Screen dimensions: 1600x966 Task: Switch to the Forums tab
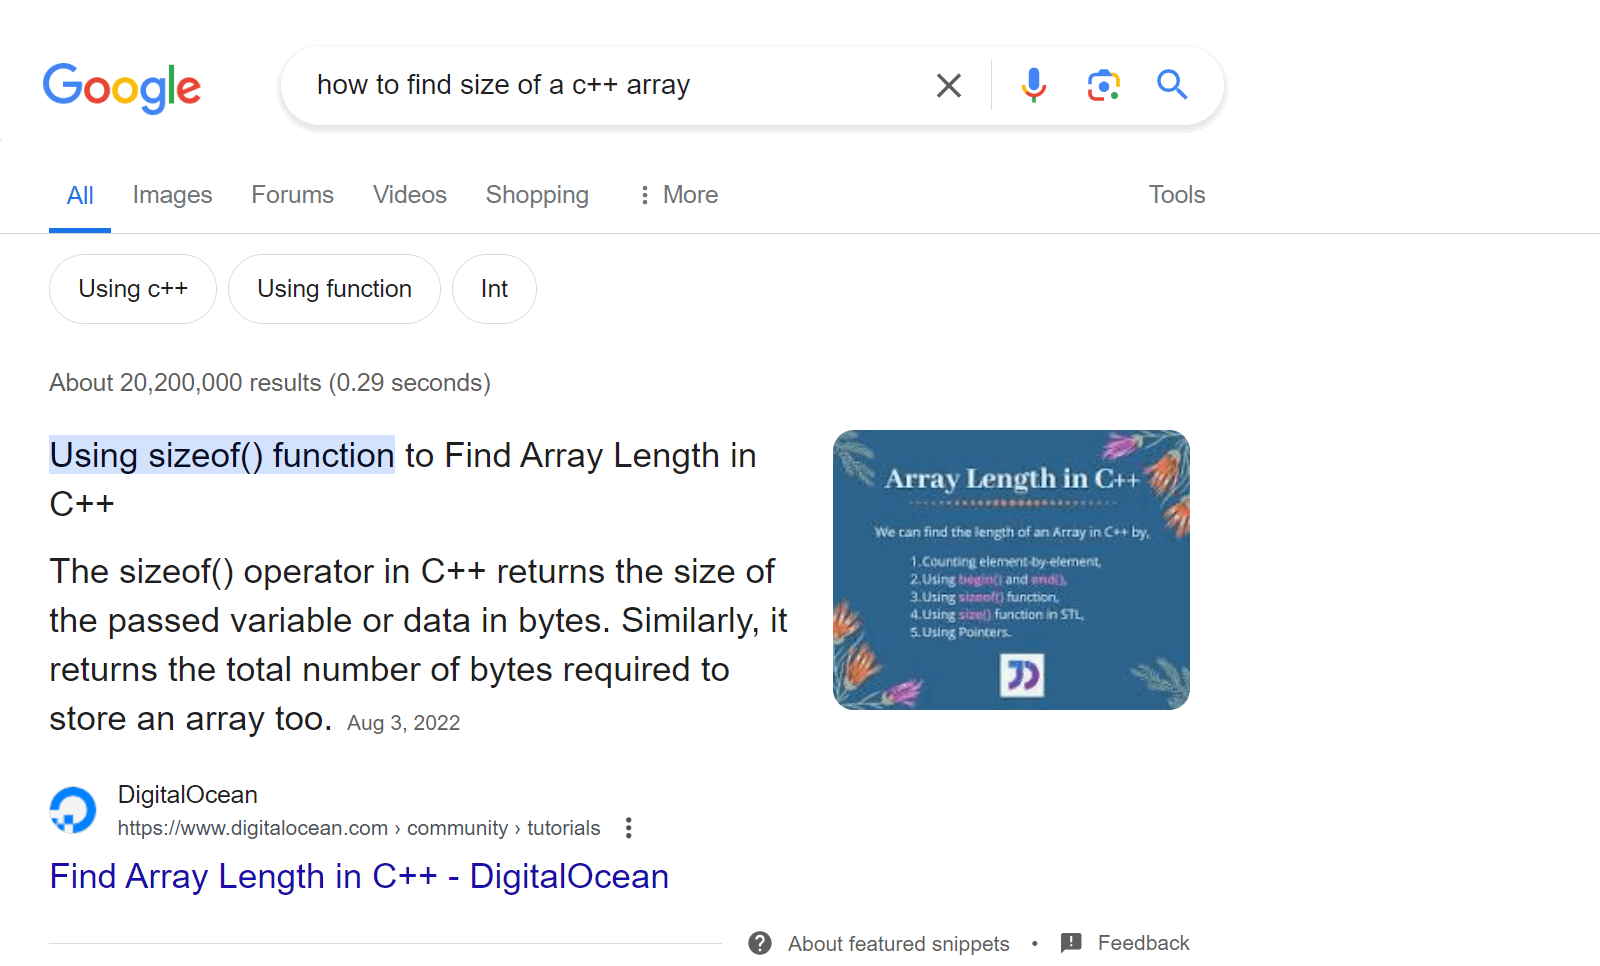tap(292, 195)
